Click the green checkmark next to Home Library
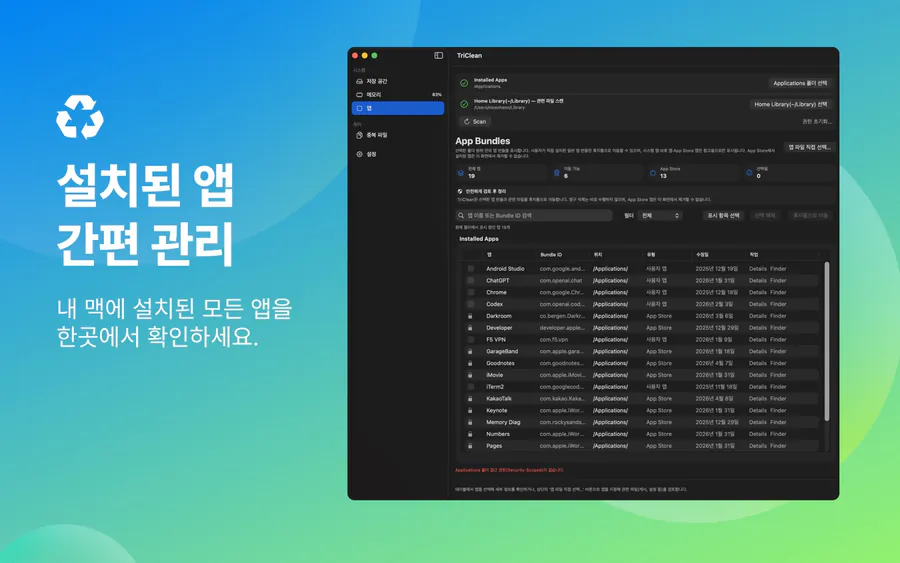Image resolution: width=900 pixels, height=563 pixels. pos(464,104)
